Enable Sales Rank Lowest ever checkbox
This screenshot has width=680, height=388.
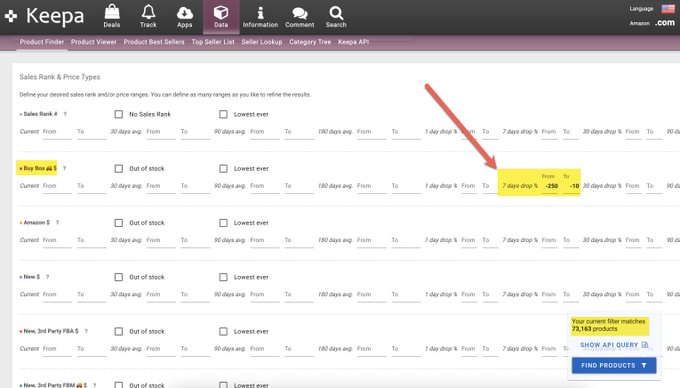tap(223, 114)
